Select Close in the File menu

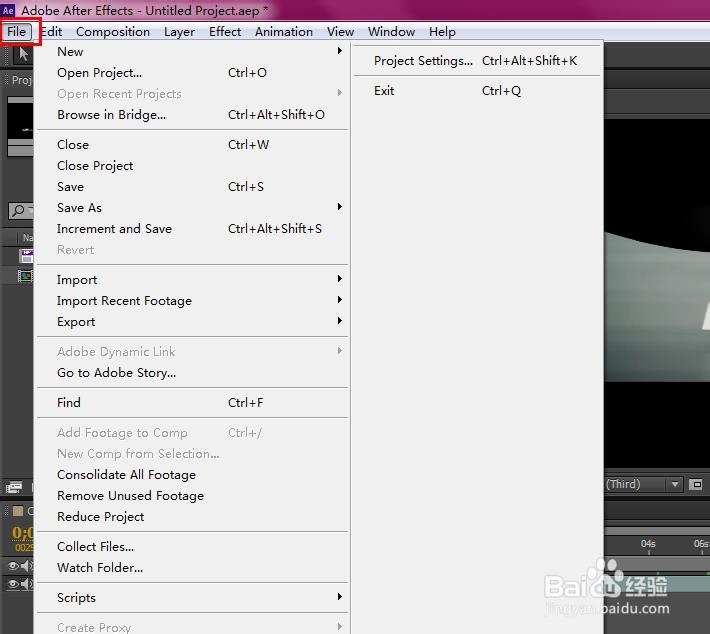point(192,144)
